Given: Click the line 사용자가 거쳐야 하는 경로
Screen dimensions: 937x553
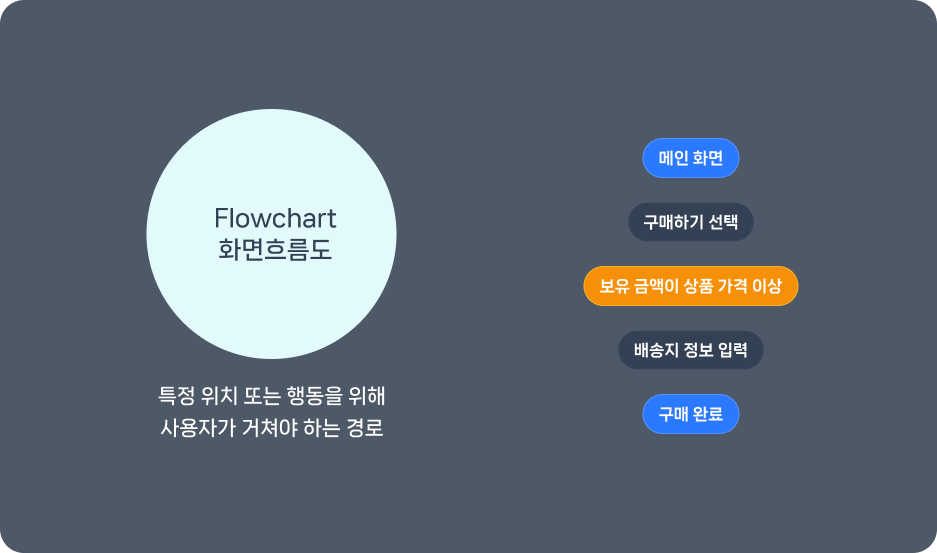Looking at the screenshot, I should pos(272,427).
